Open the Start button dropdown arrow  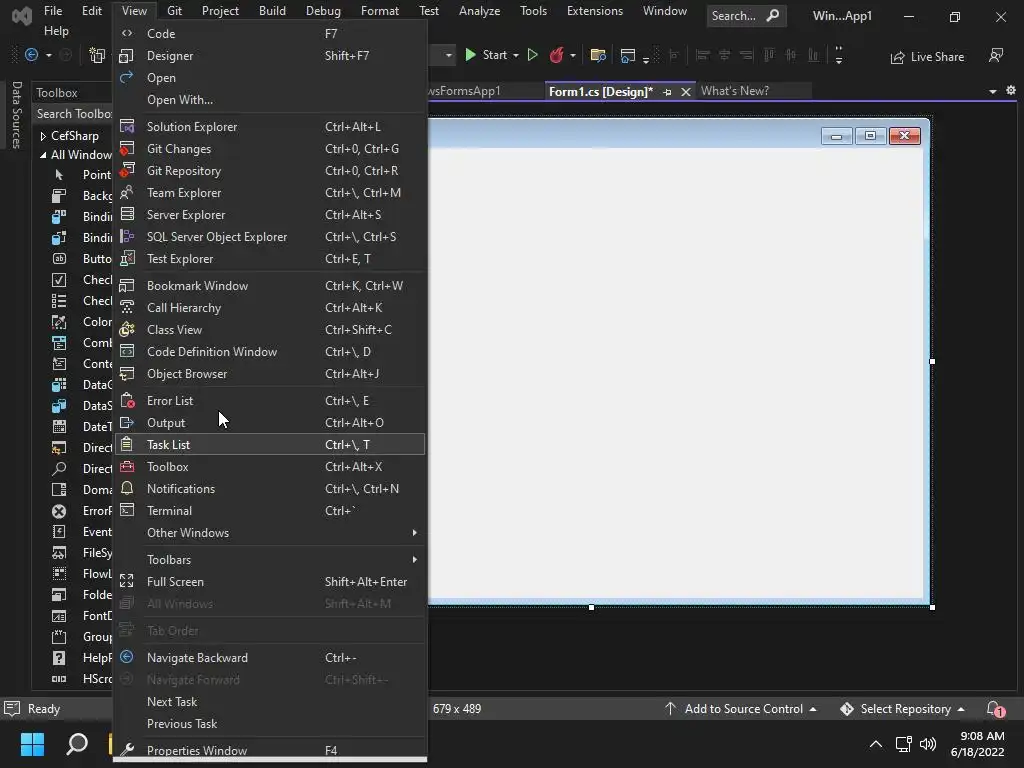pos(516,56)
